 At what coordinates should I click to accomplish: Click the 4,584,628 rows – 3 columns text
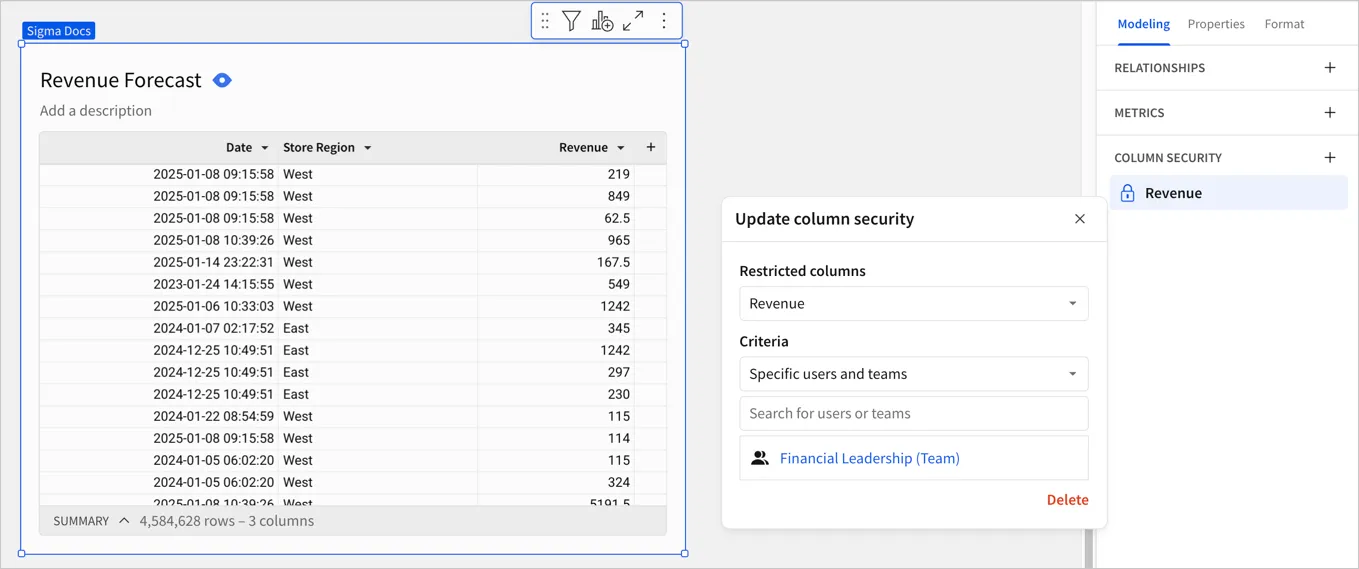click(x=227, y=521)
